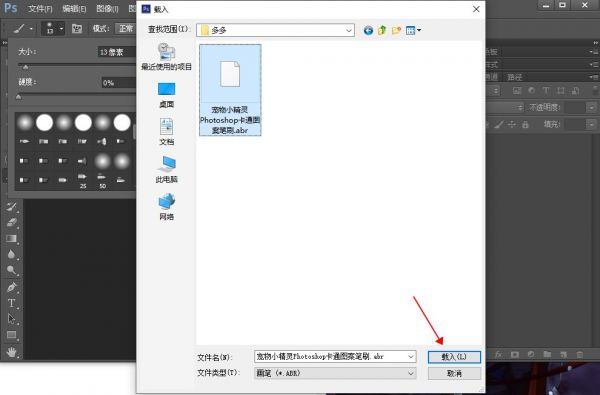Viewport: 600px width, 395px height.
Task: Select the Pen tool in left toolbar
Action: click(x=11, y=287)
